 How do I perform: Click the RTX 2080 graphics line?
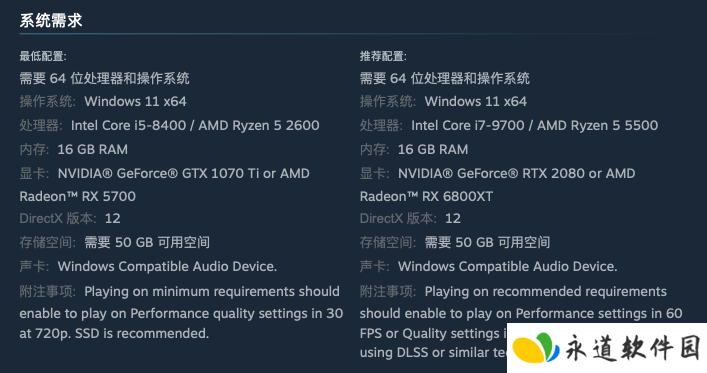[497, 173]
